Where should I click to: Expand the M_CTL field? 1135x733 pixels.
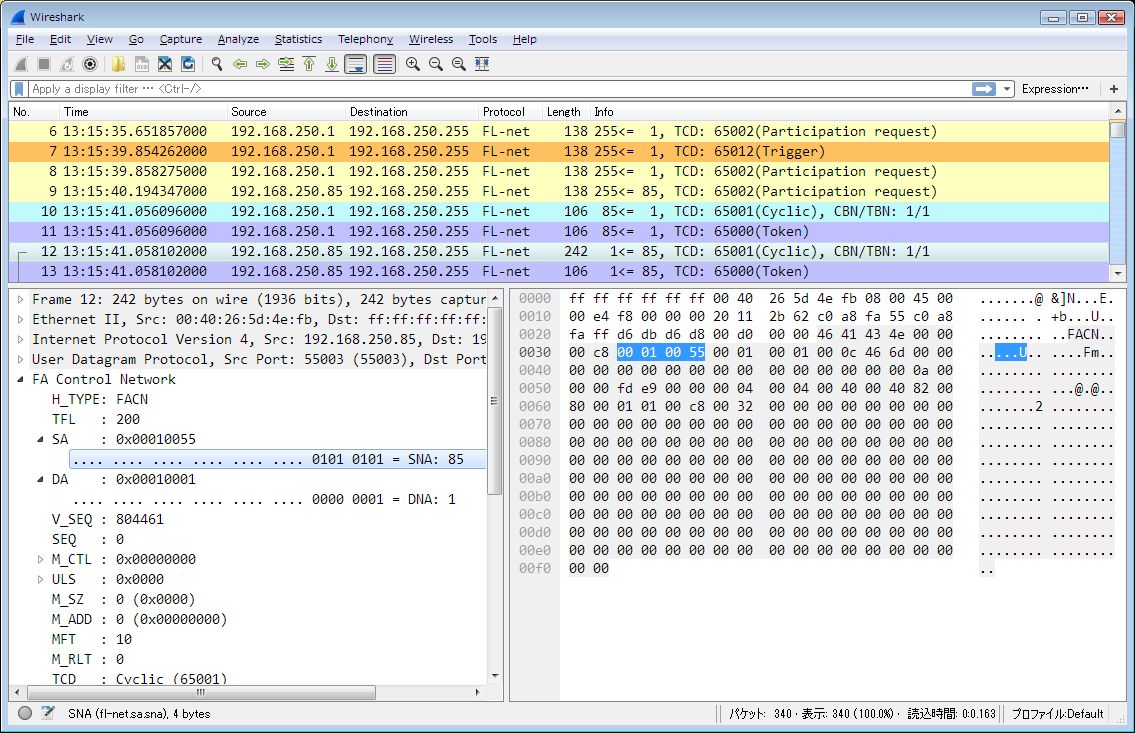coord(41,559)
